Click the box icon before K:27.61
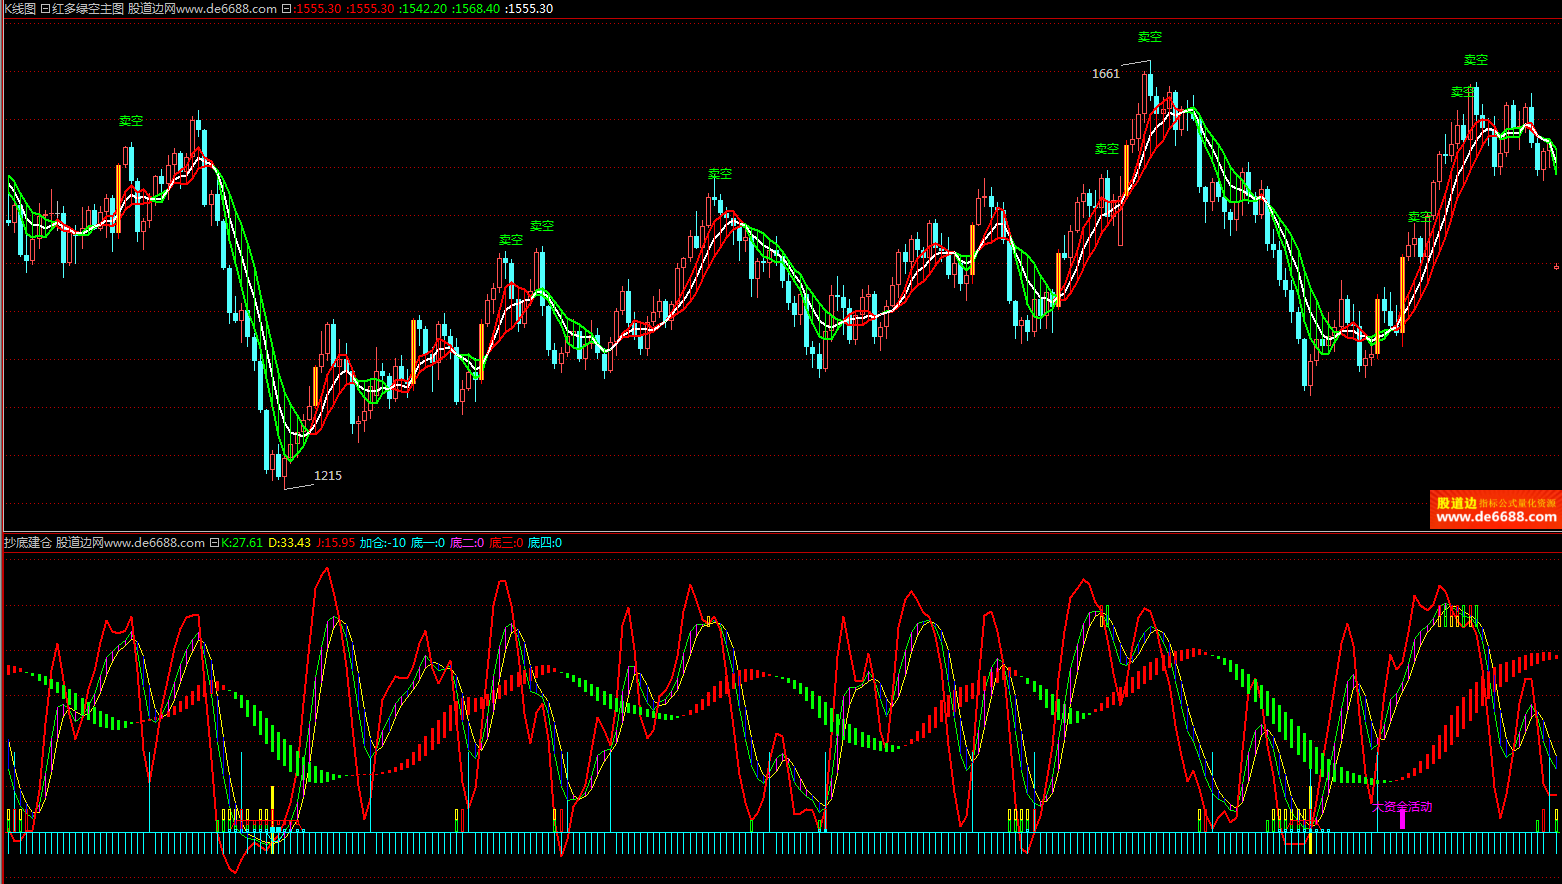This screenshot has height=884, width=1562. pos(214,543)
